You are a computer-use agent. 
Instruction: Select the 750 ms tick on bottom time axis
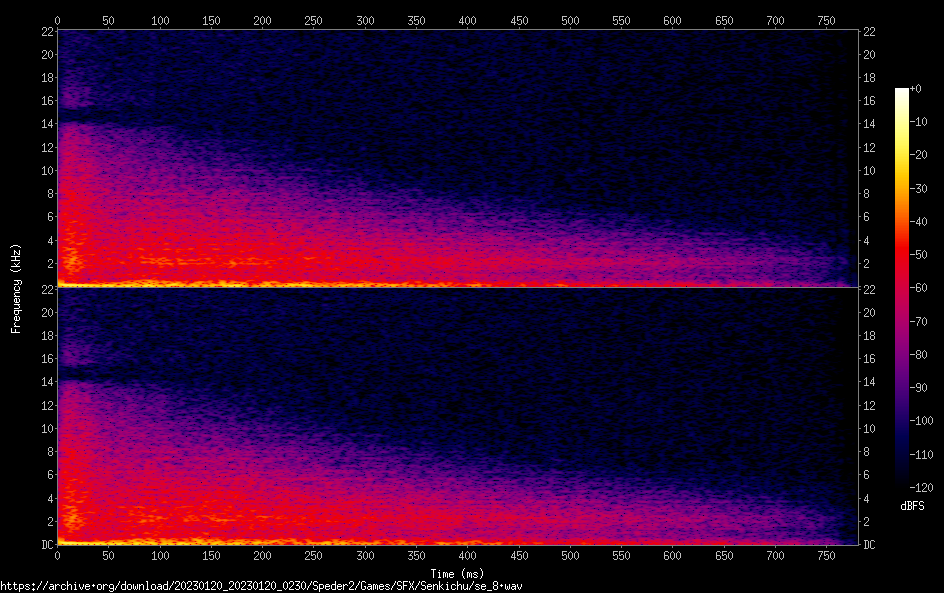826,556
